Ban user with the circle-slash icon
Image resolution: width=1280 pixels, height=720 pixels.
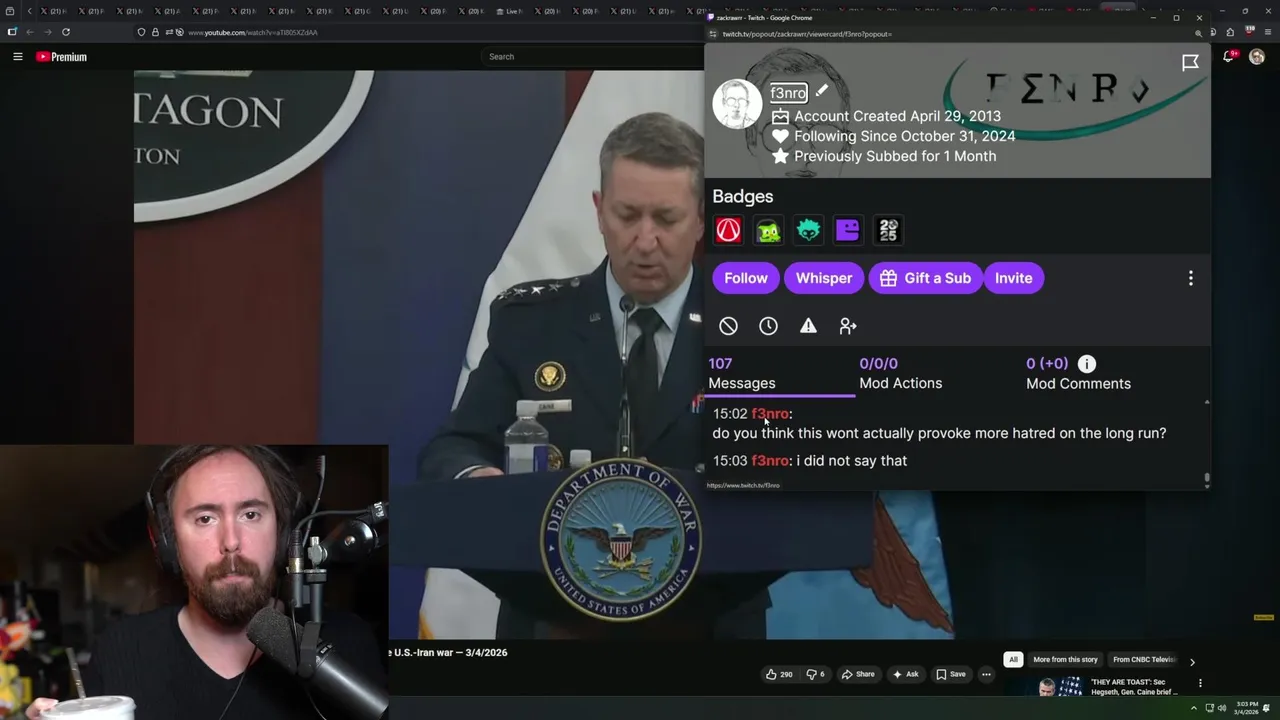pyautogui.click(x=728, y=326)
